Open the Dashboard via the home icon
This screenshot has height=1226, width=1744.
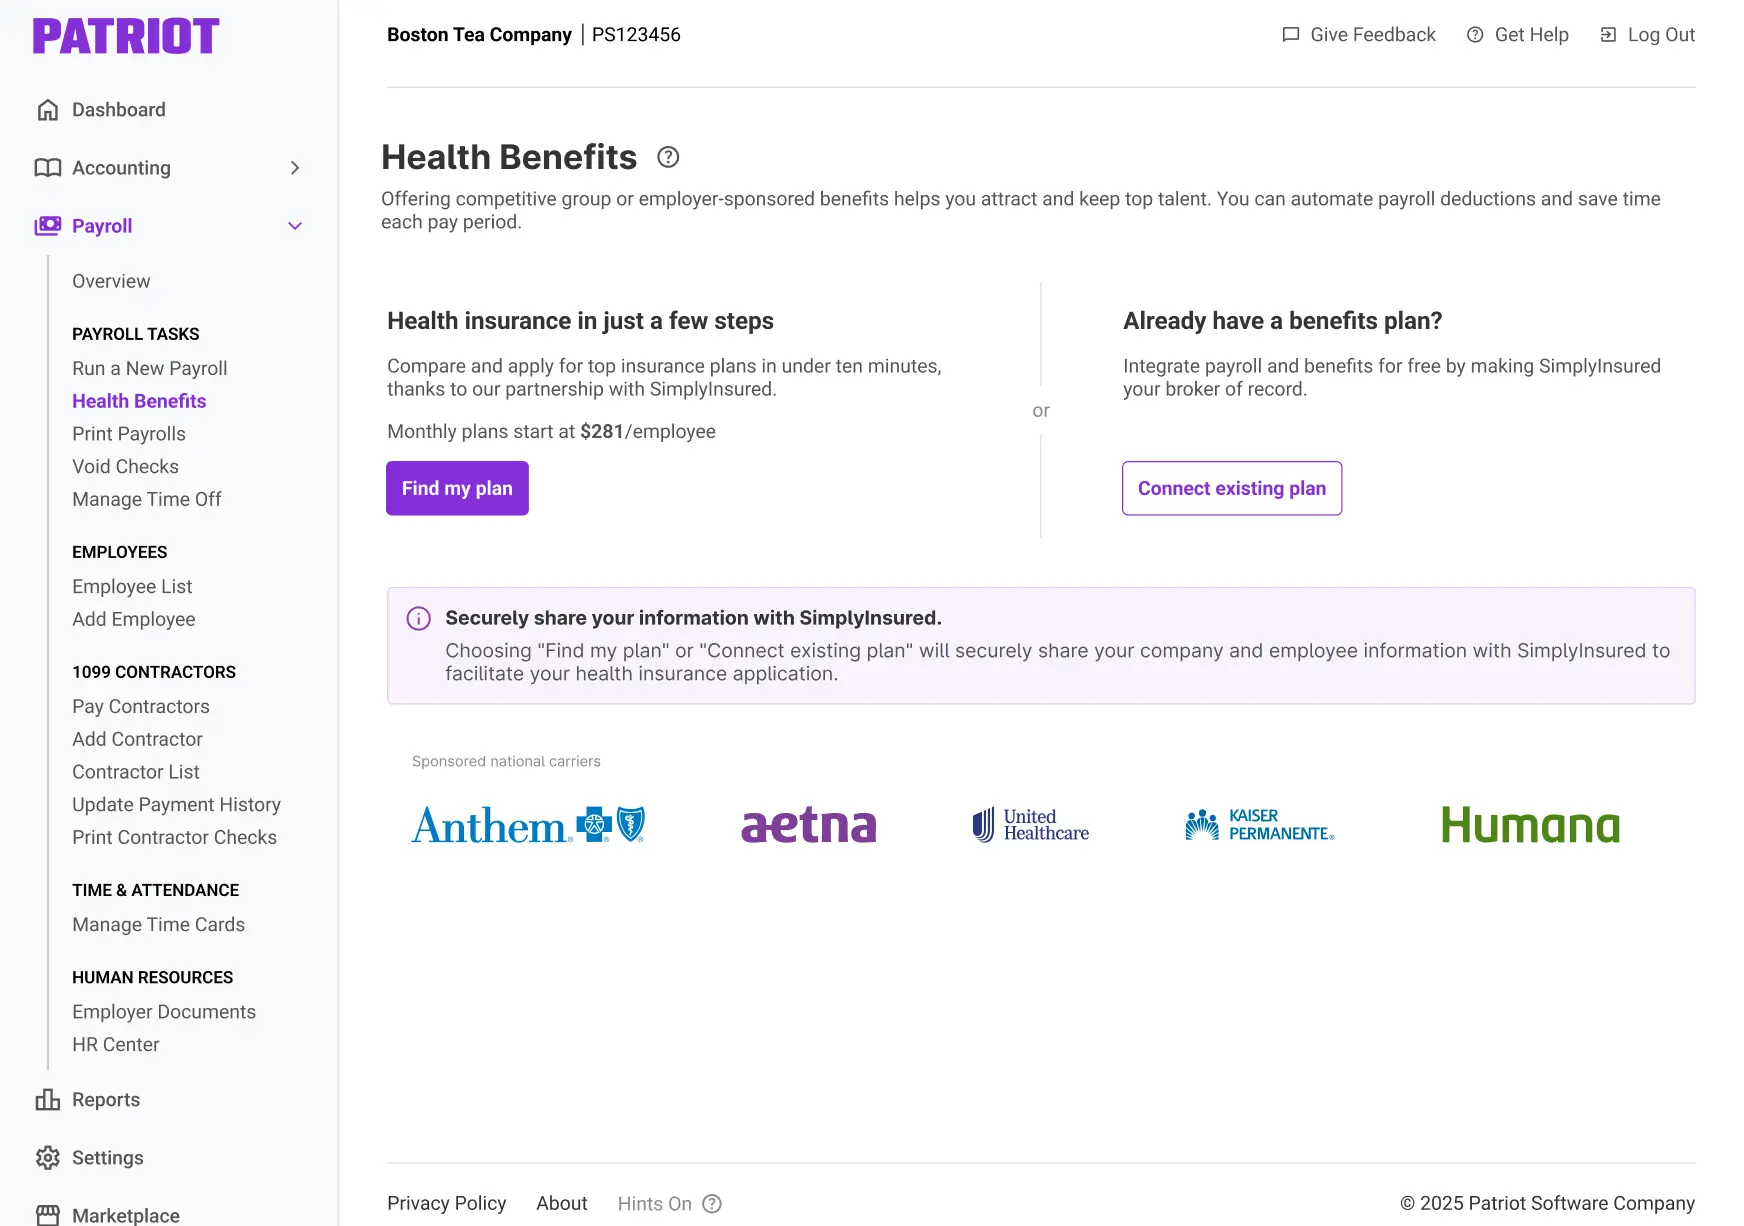click(x=47, y=109)
